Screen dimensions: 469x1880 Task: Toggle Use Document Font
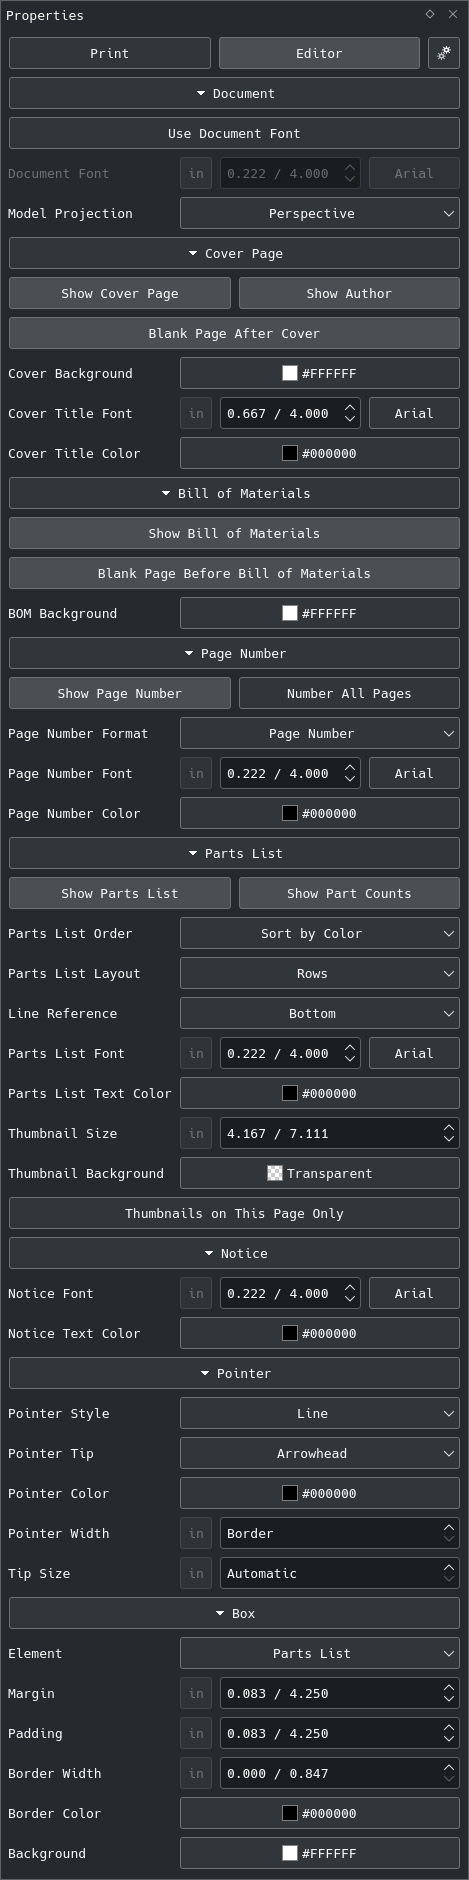click(x=234, y=133)
